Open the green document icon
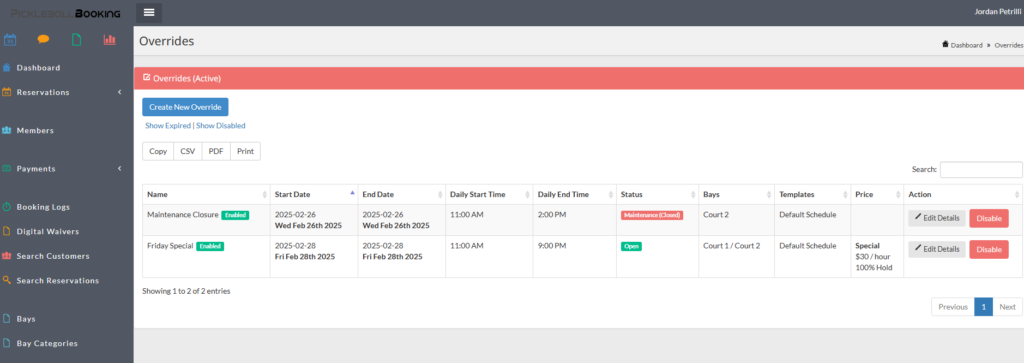Screen dimensions: 1024x363 [76, 40]
